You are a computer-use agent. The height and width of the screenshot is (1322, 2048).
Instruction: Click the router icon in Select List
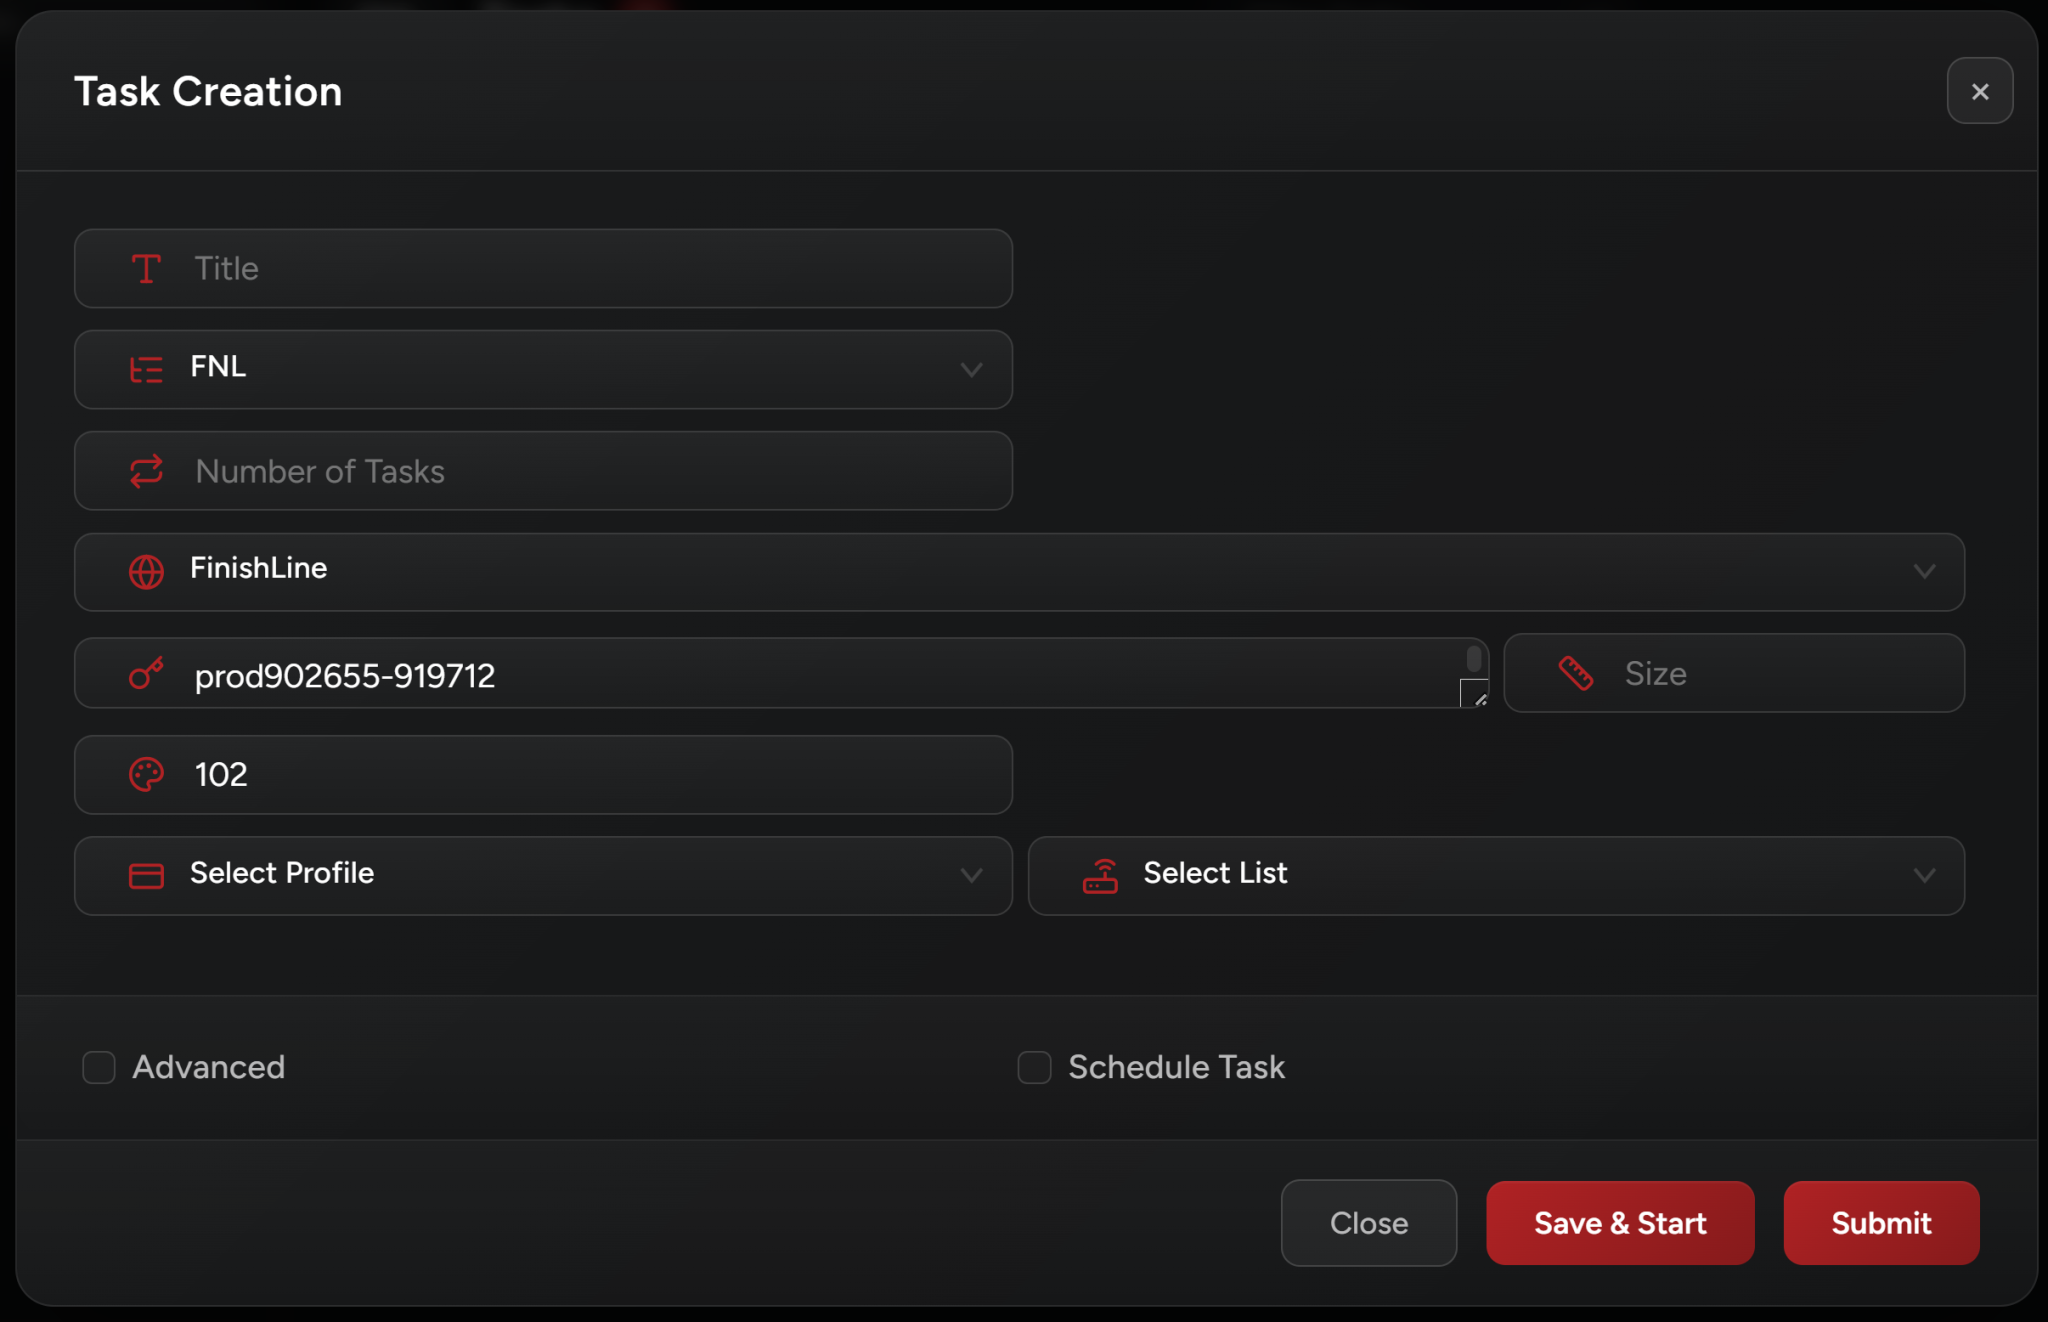tap(1100, 876)
